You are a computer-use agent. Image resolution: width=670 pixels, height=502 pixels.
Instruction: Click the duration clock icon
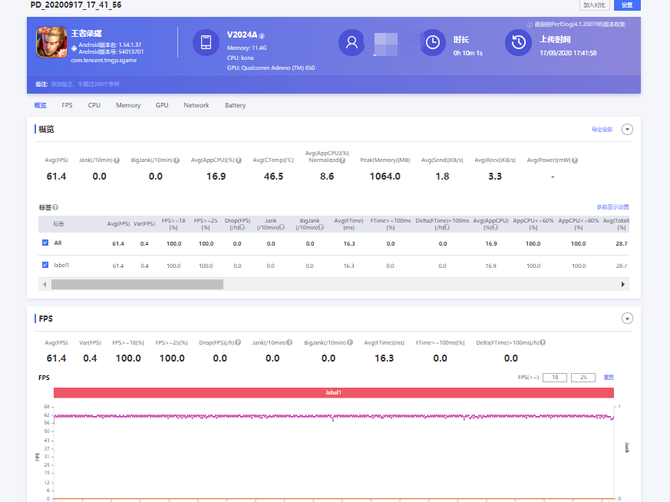click(x=432, y=42)
